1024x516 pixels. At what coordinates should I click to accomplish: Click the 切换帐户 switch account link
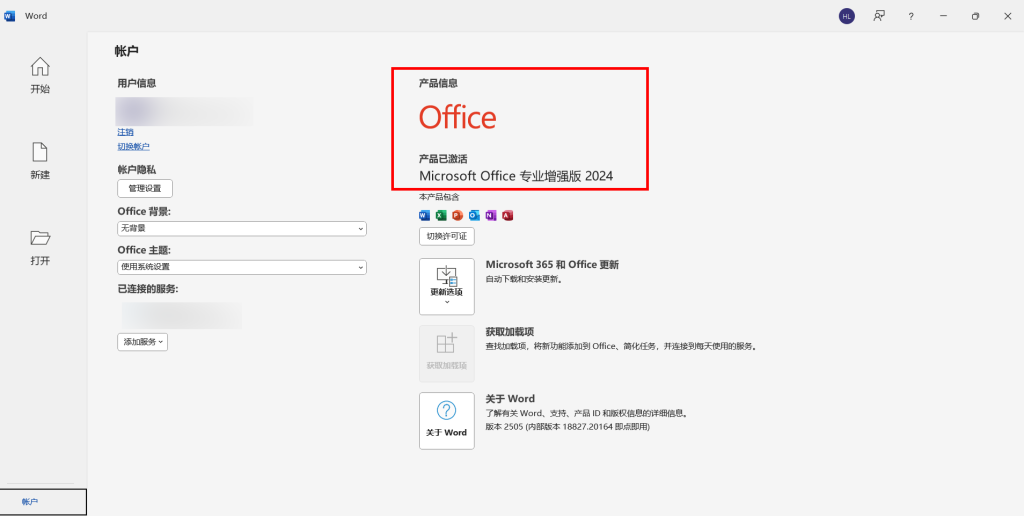[133, 146]
